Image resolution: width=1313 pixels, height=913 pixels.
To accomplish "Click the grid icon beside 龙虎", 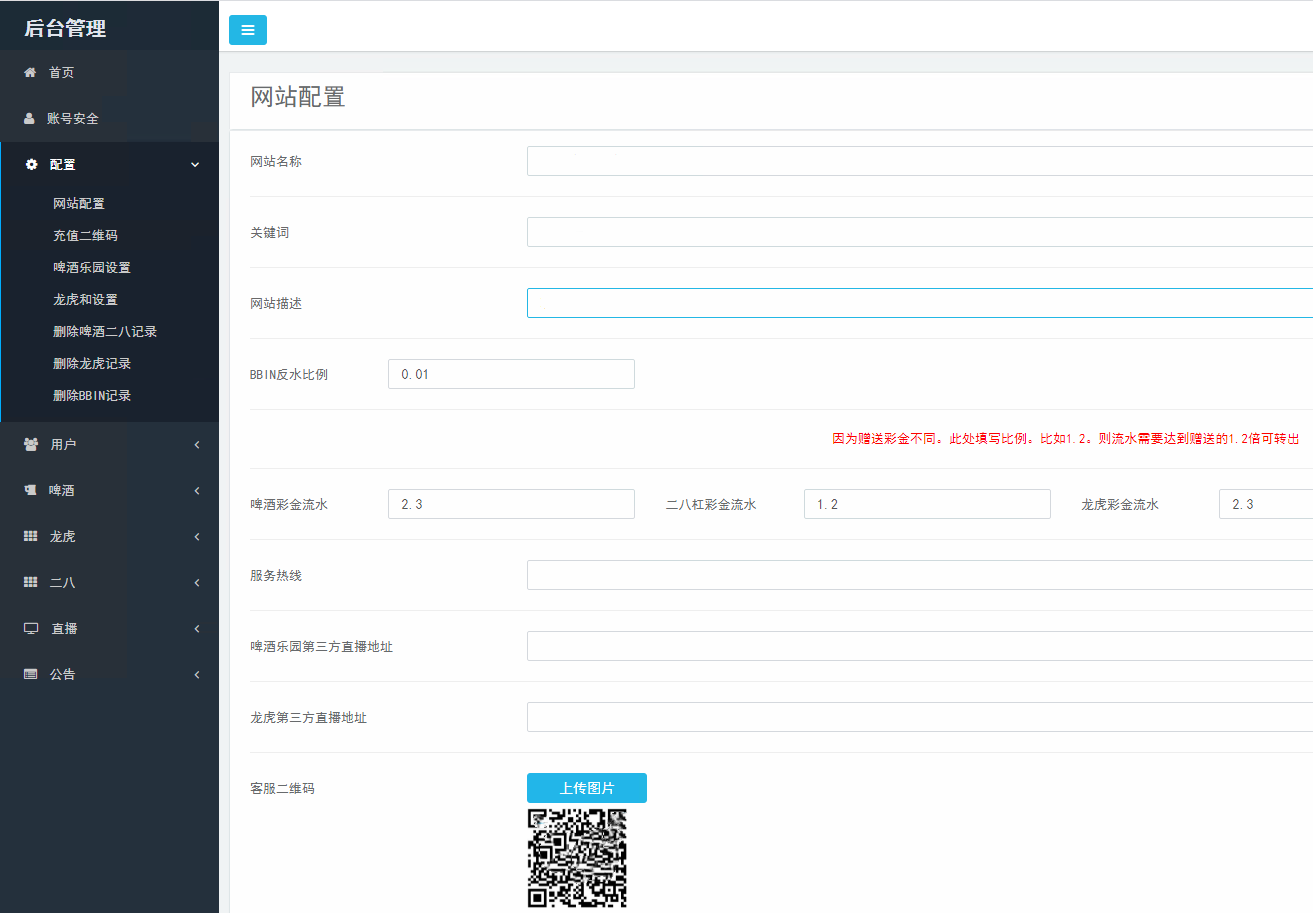I will tap(31, 536).
